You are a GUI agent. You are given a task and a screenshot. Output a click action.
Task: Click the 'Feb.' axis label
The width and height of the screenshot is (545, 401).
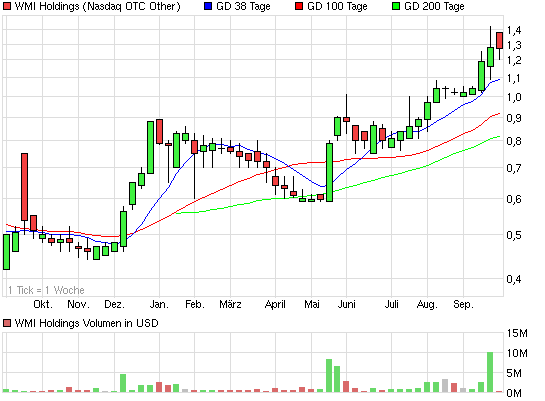coord(195,304)
